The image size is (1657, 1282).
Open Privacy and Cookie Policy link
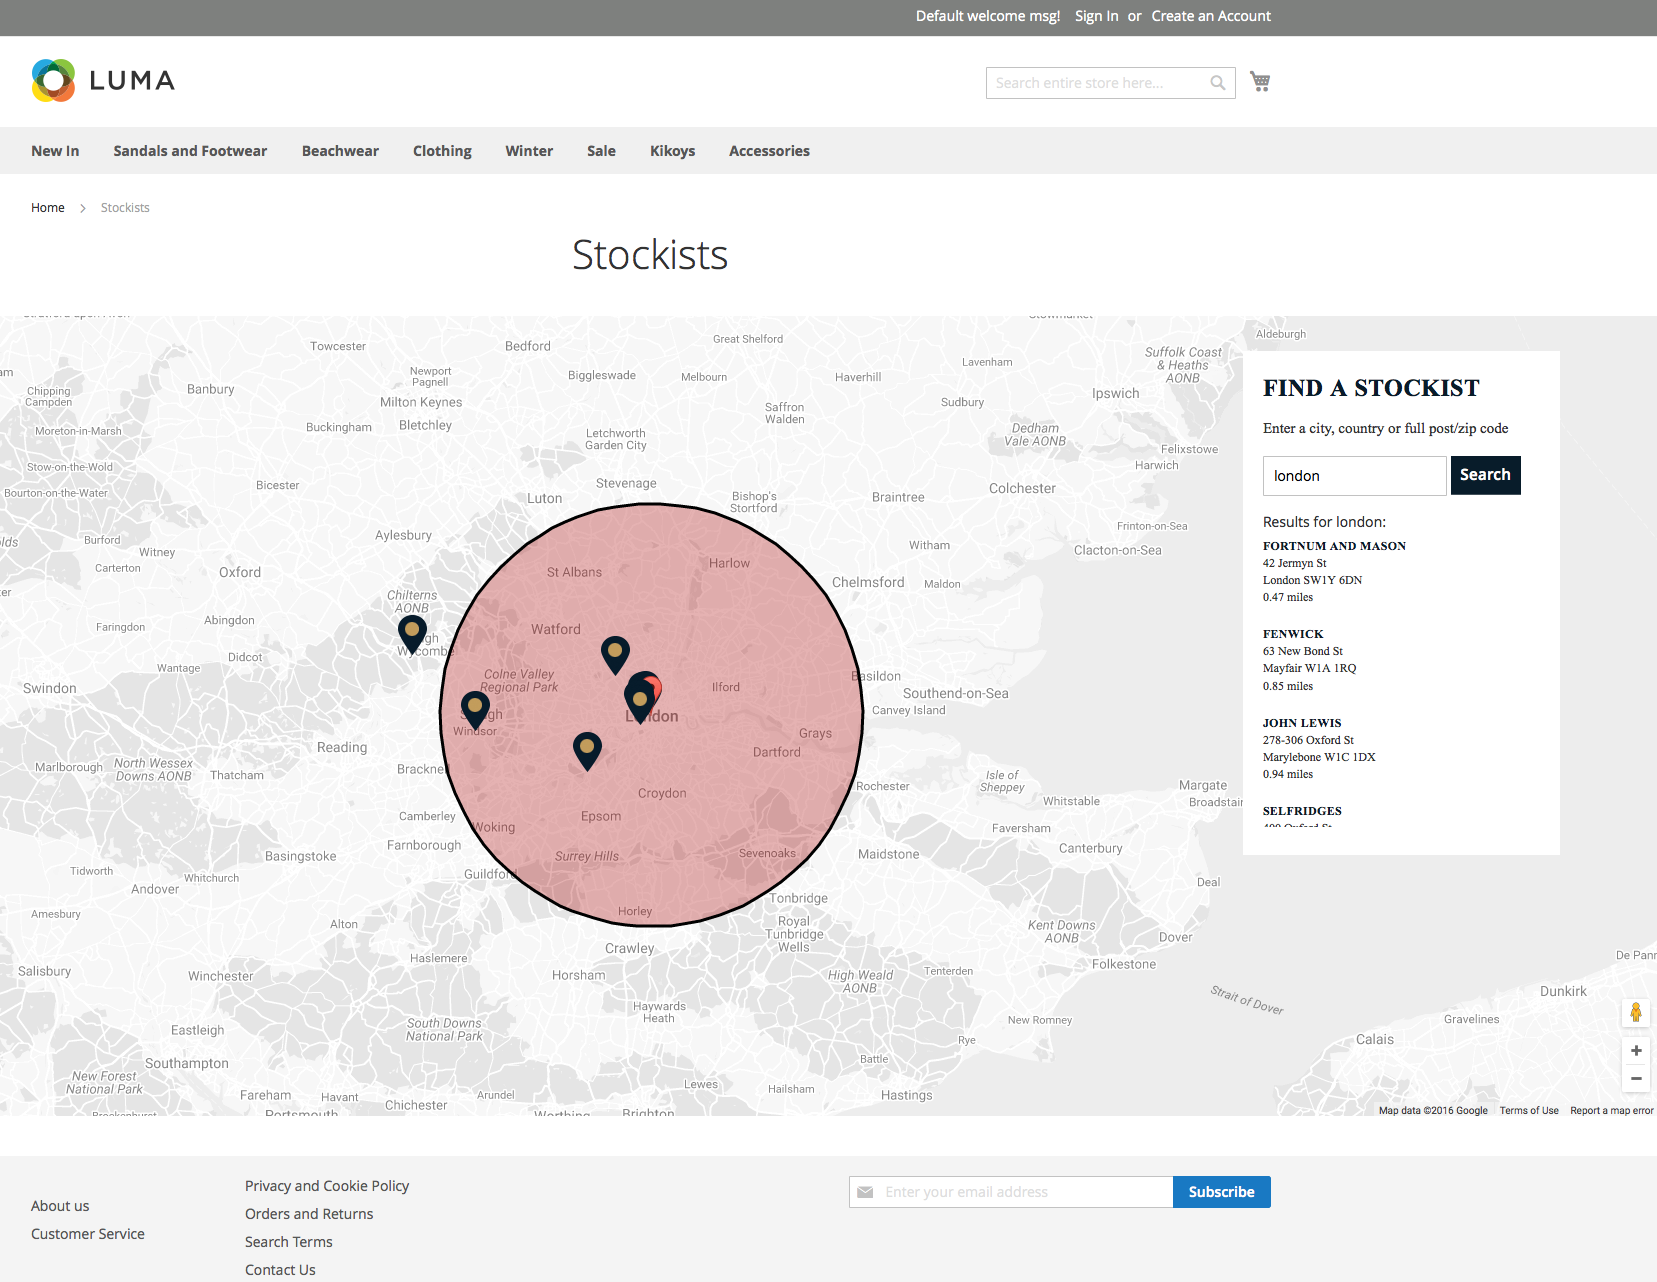click(x=327, y=1186)
